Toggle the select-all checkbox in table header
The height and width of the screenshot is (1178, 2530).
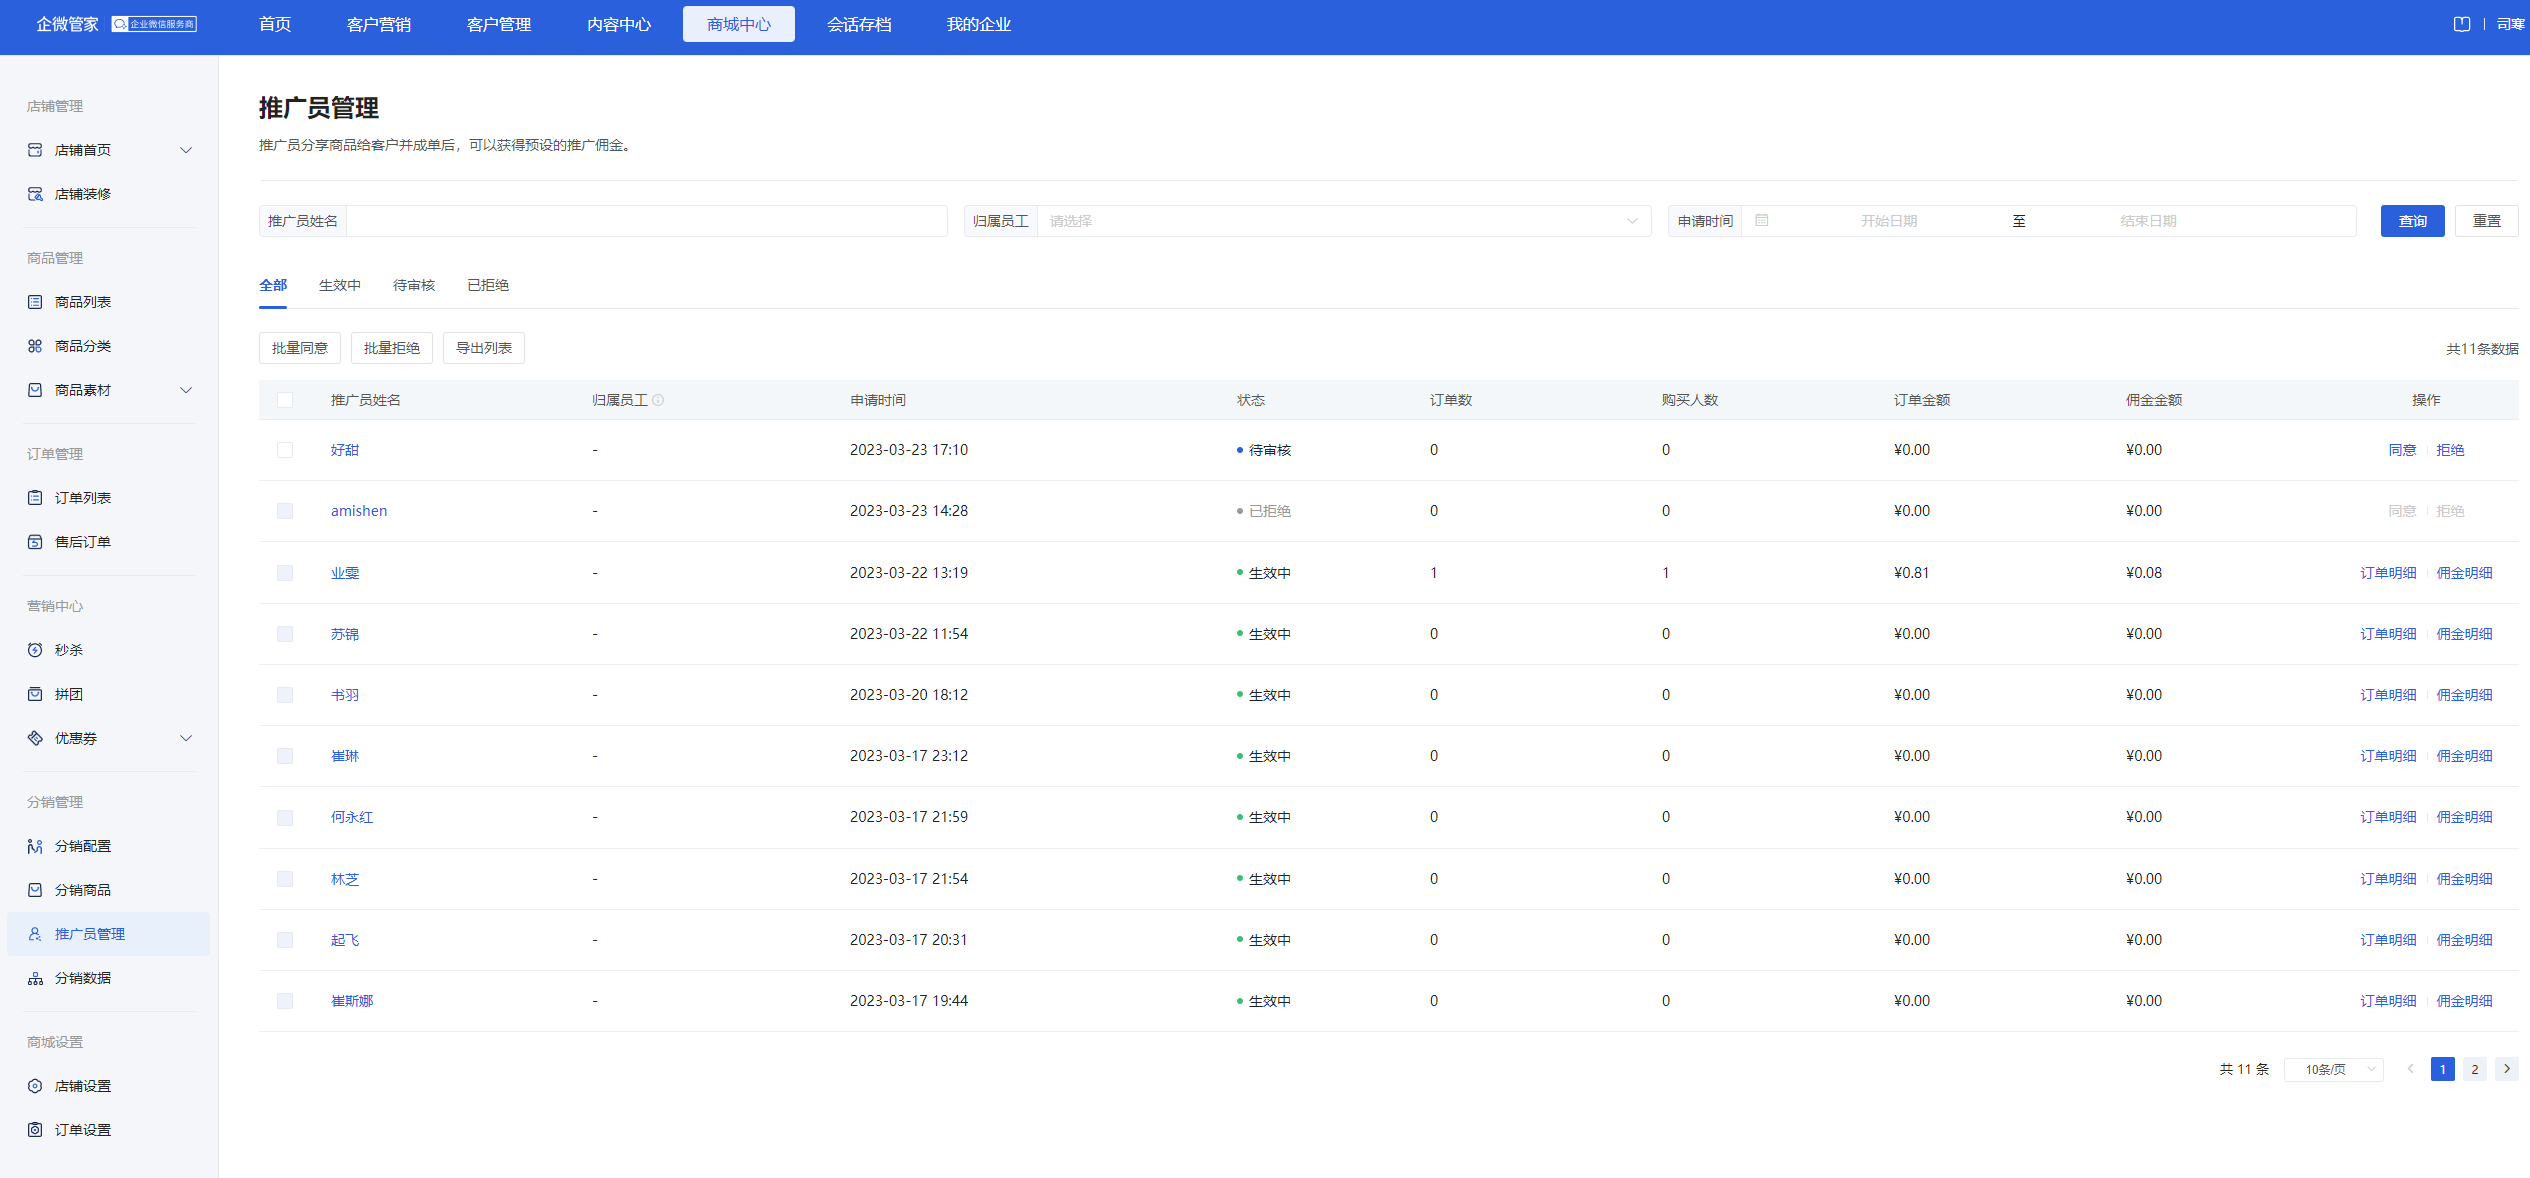tap(285, 400)
